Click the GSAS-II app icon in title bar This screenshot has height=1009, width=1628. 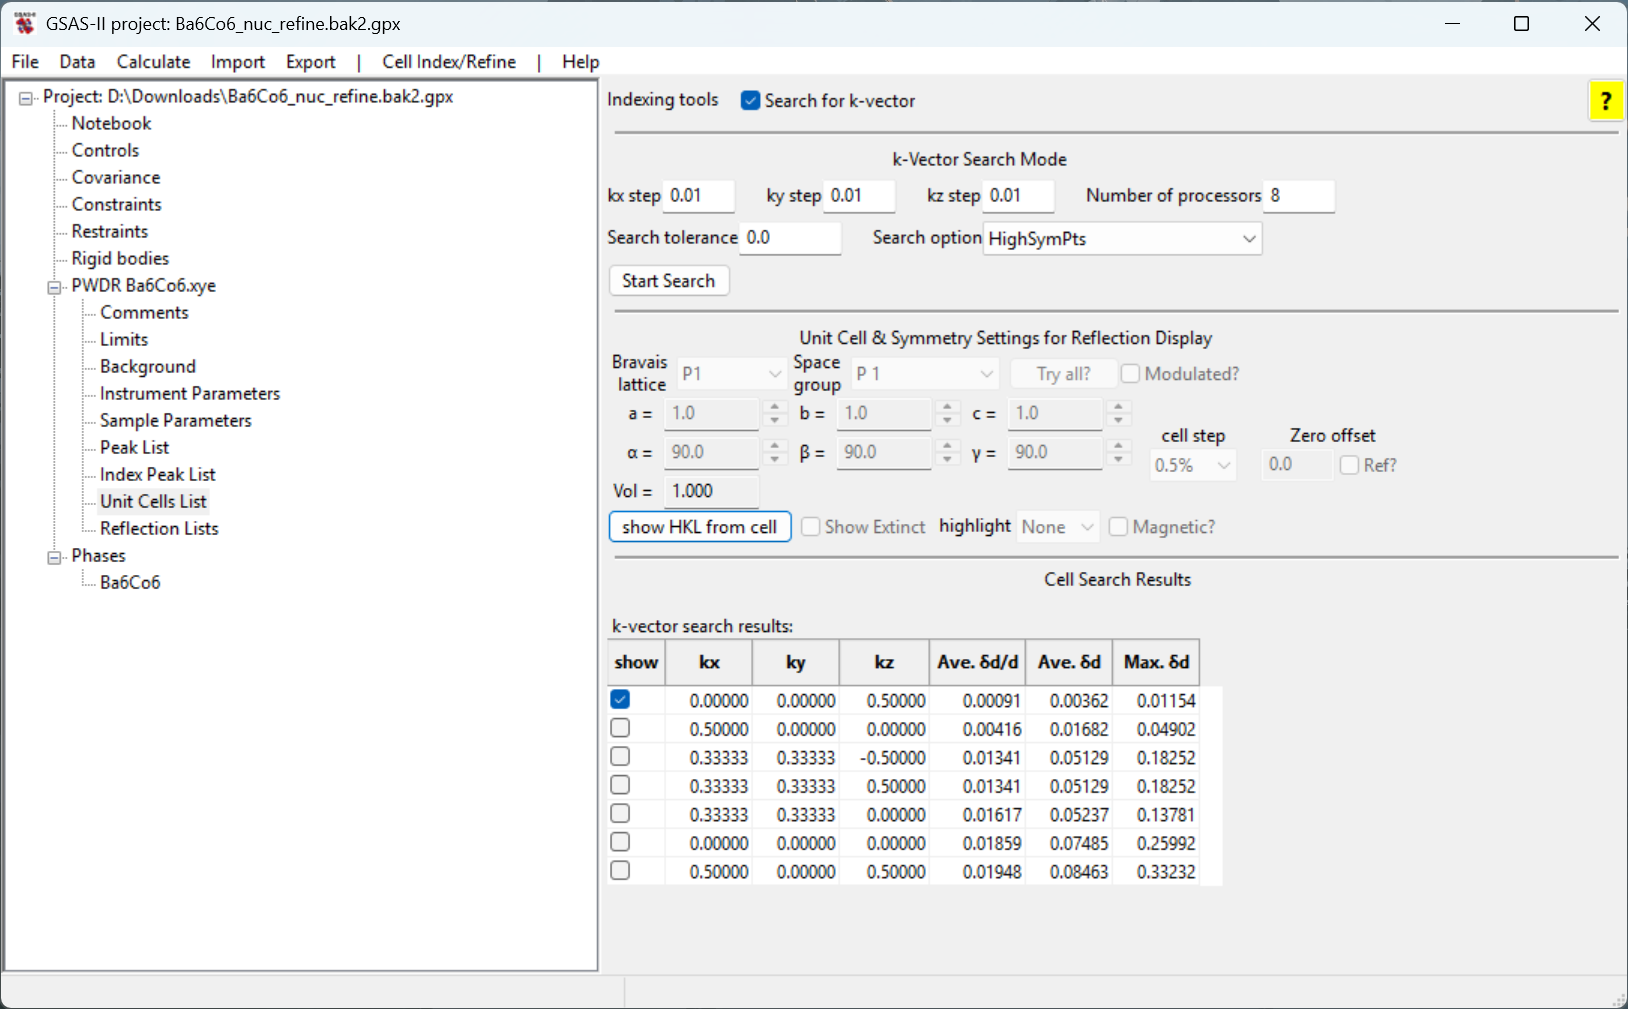pyautogui.click(x=25, y=23)
